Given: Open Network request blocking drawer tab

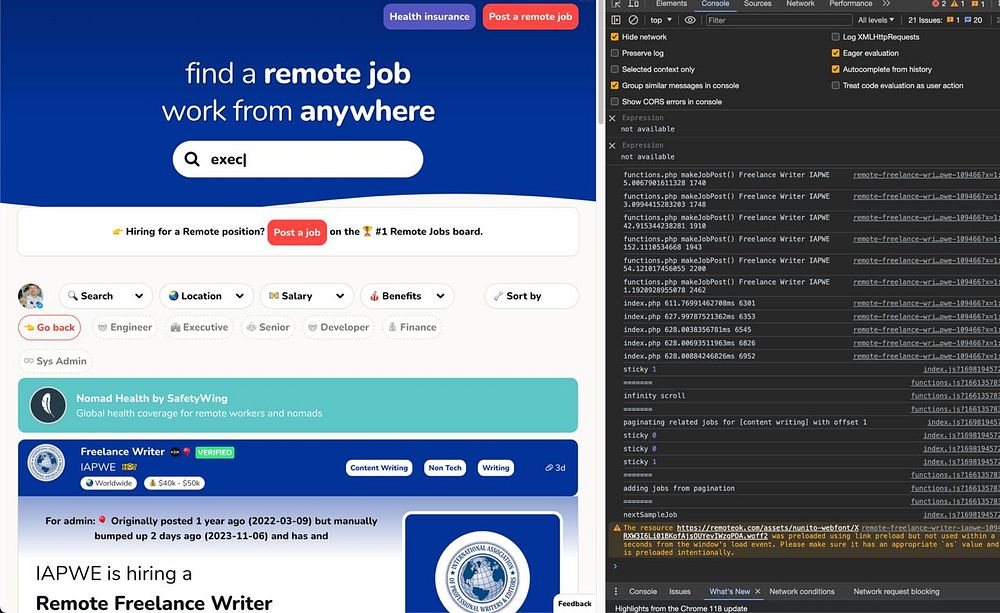Looking at the screenshot, I should click(896, 592).
